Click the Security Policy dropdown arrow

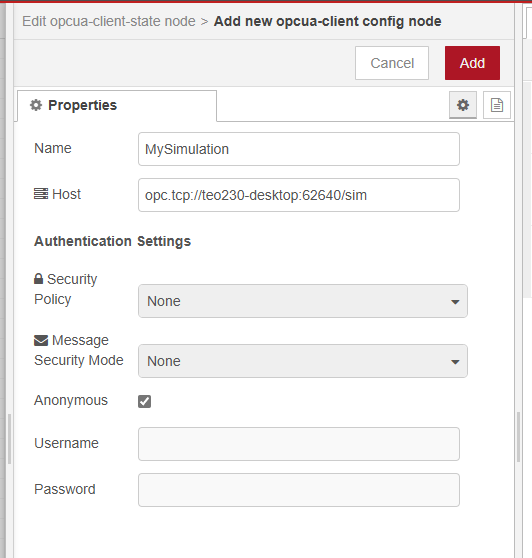click(x=455, y=302)
